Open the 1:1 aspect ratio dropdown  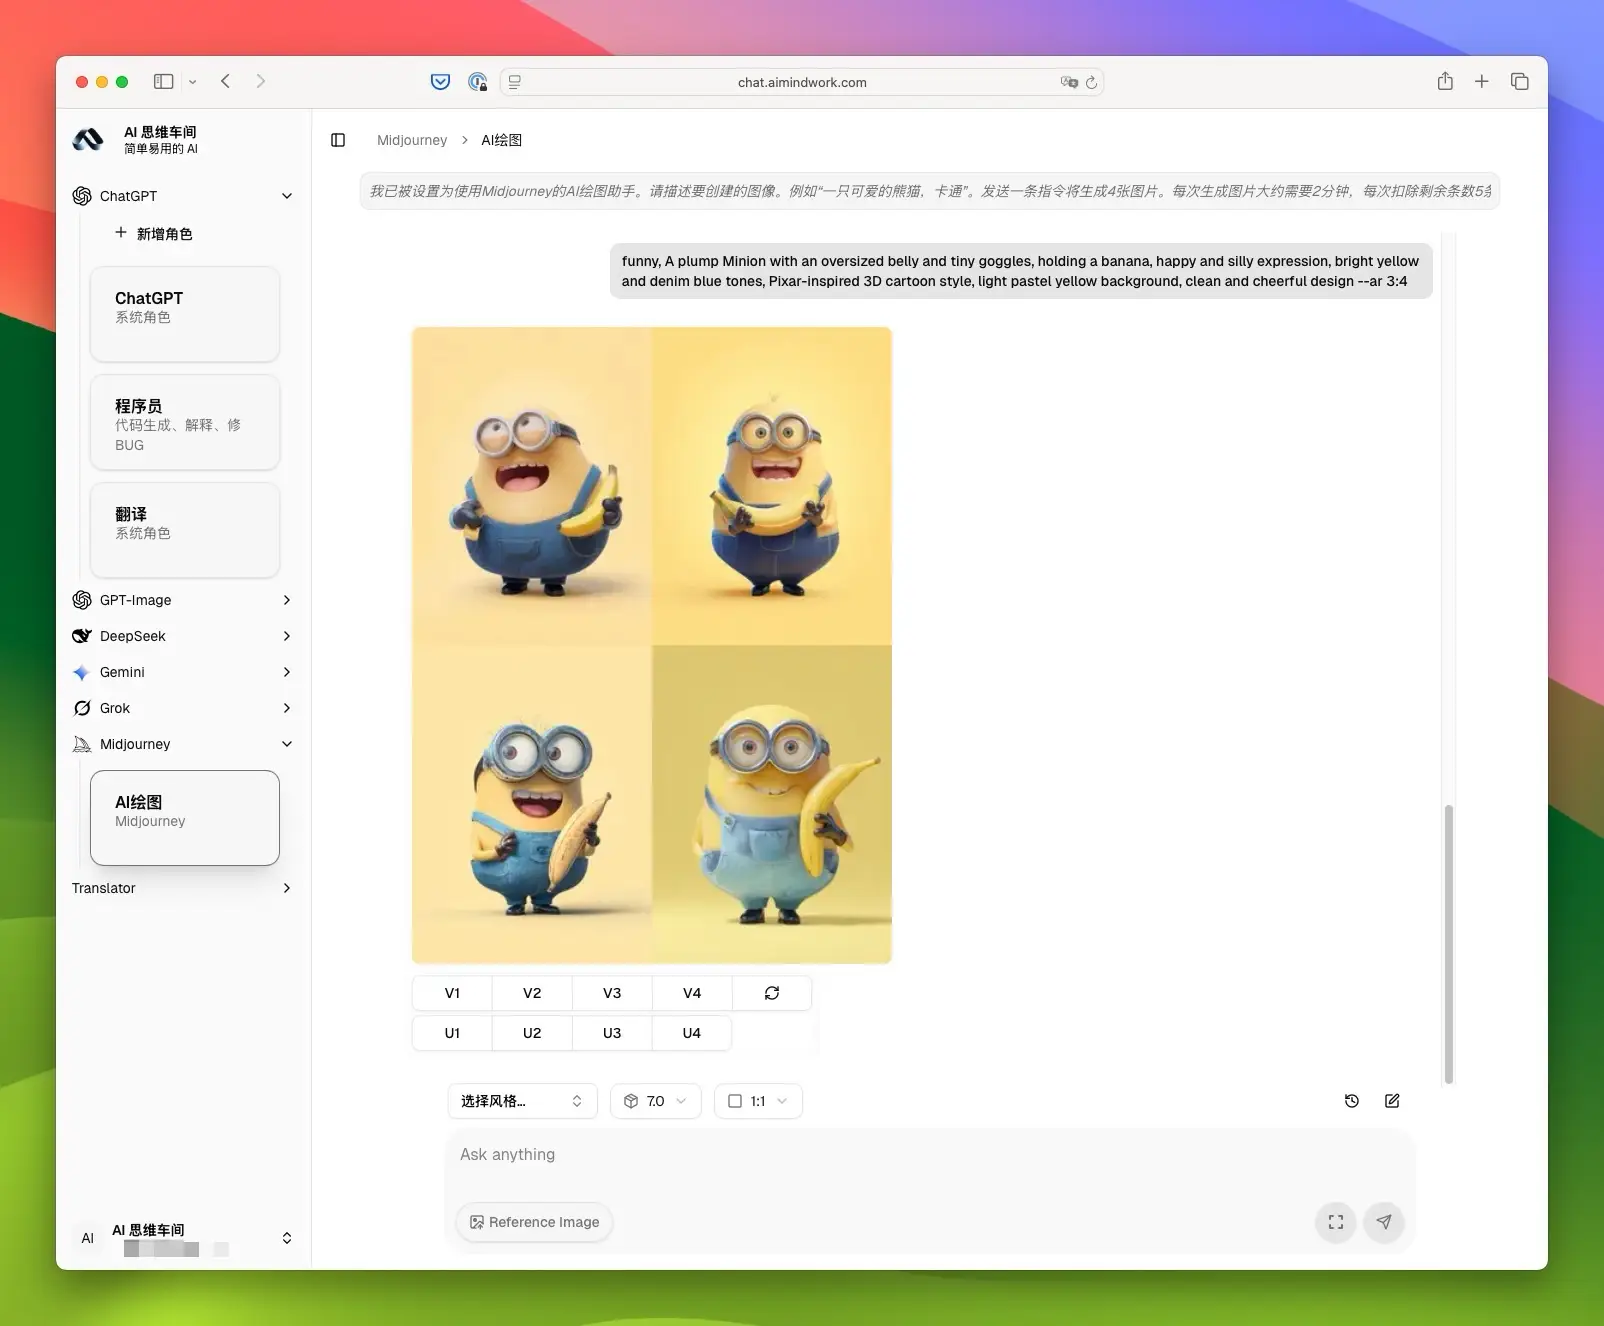click(x=758, y=1101)
